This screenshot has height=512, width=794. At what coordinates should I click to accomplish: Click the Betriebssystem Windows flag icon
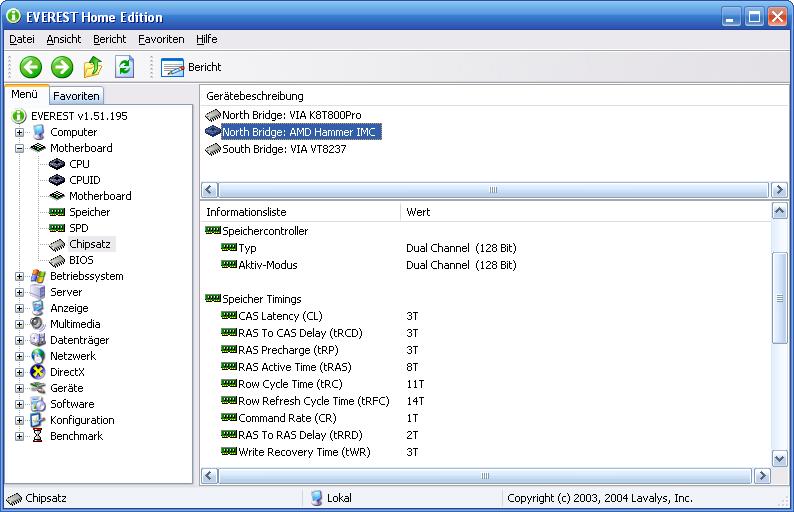click(x=38, y=277)
